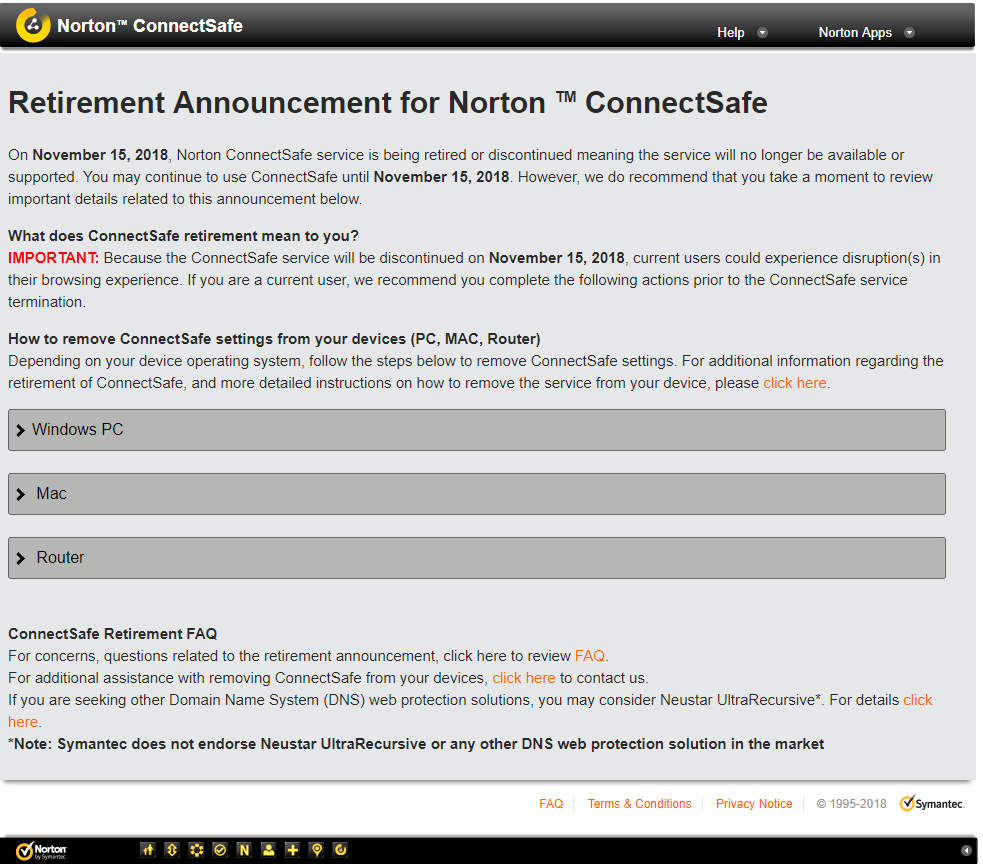Click the red 'IMPORTANT:' text
The width and height of the screenshot is (983, 867).
coord(53,258)
